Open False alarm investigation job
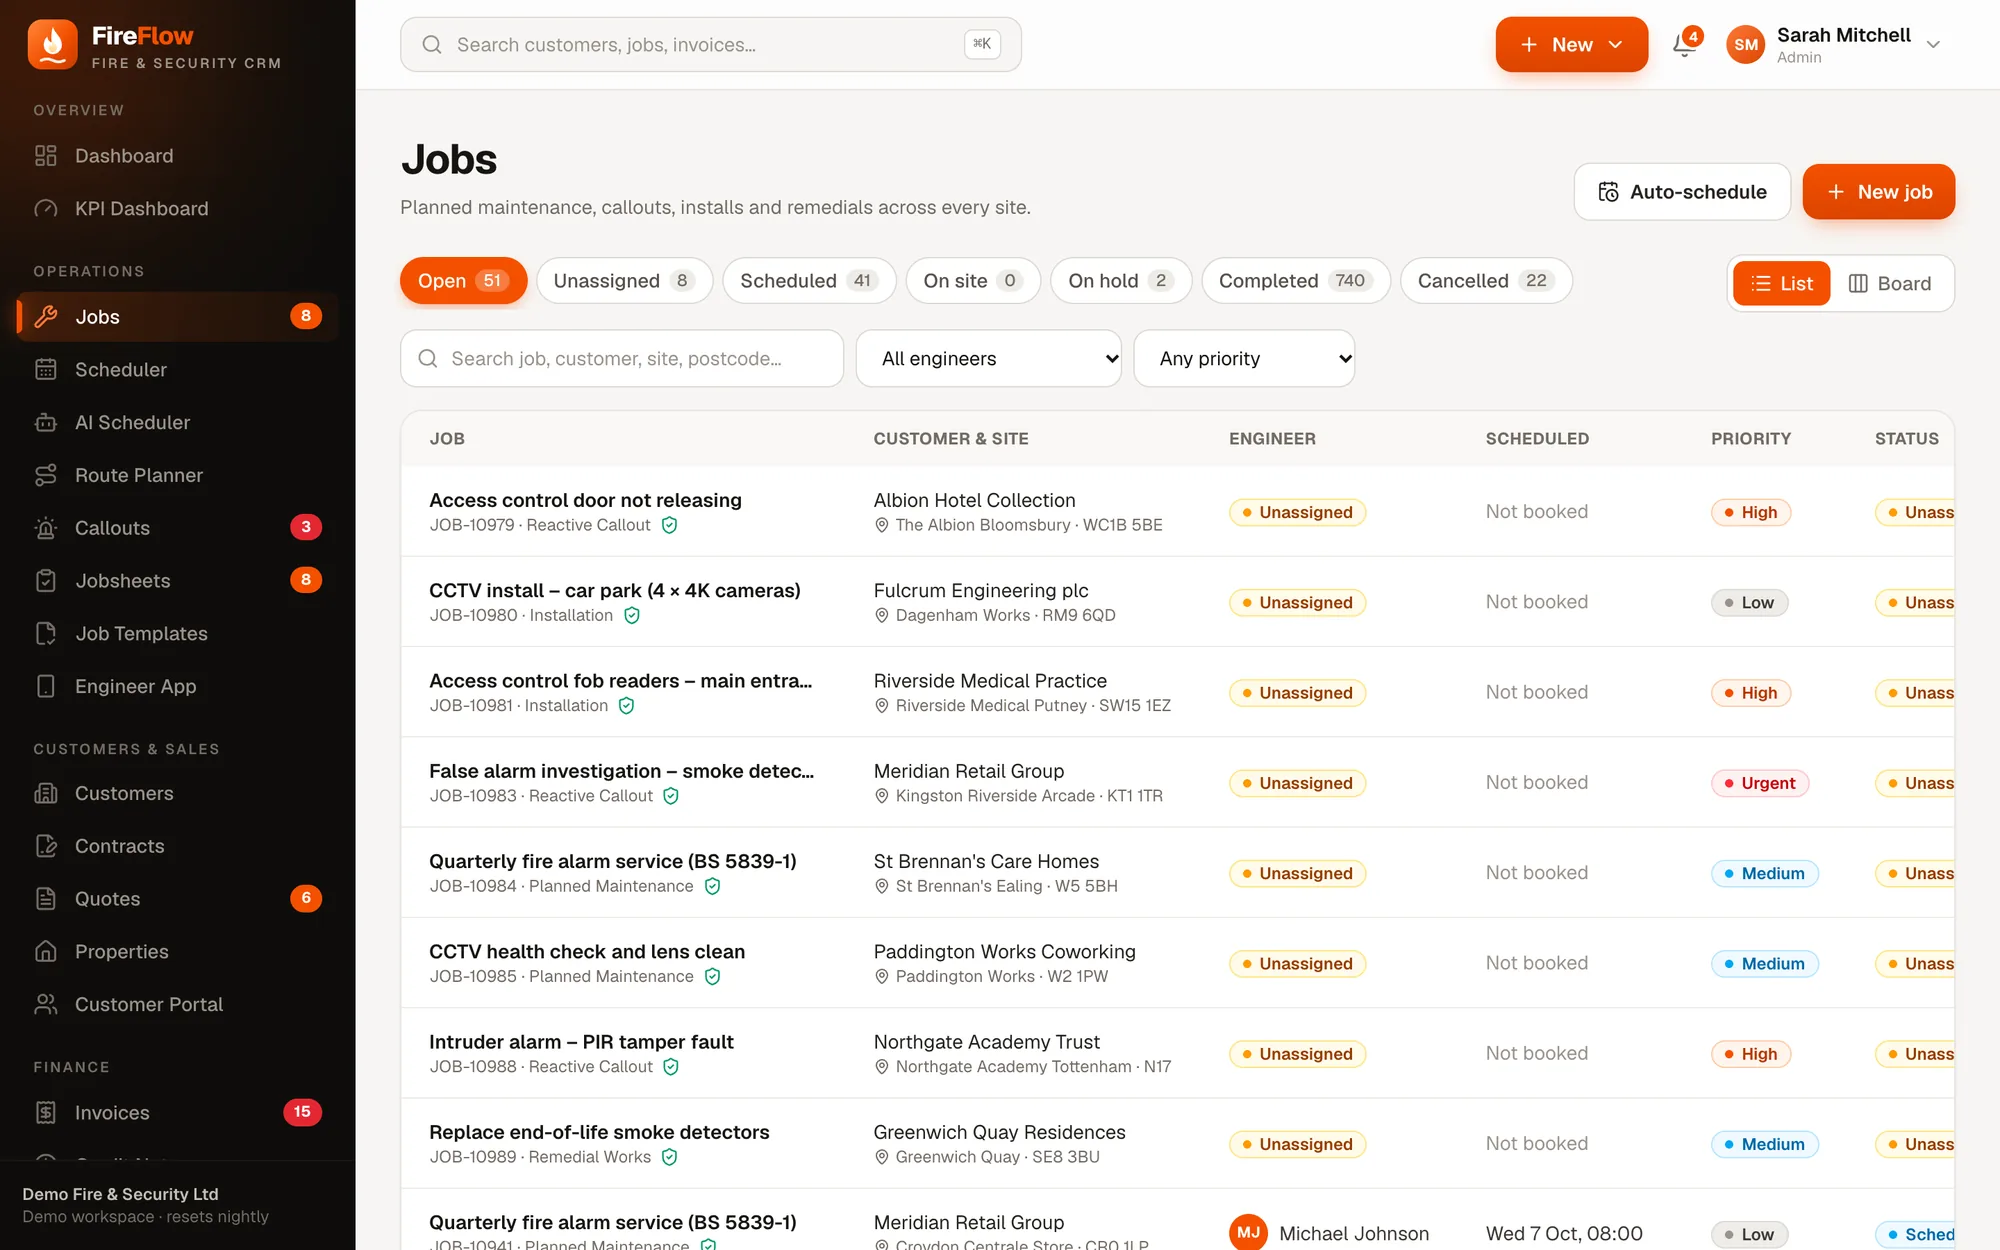Image resolution: width=2000 pixels, height=1250 pixels. 621,771
